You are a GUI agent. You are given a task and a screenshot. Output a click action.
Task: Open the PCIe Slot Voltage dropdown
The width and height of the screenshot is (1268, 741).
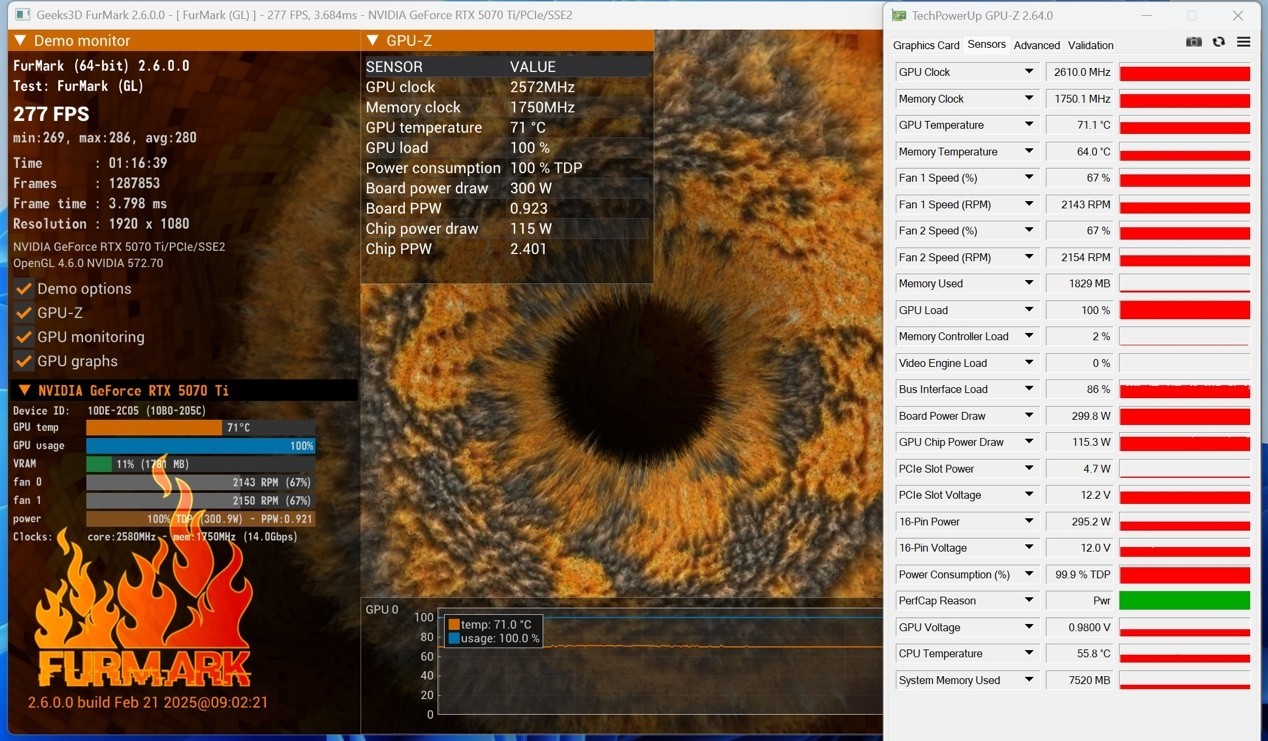[1028, 495]
